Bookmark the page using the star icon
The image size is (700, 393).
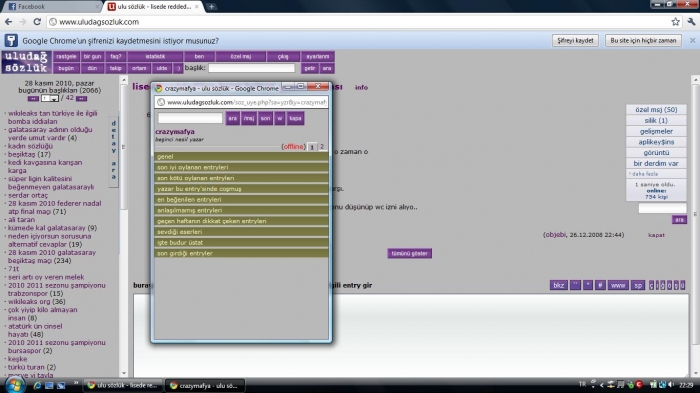(675, 21)
